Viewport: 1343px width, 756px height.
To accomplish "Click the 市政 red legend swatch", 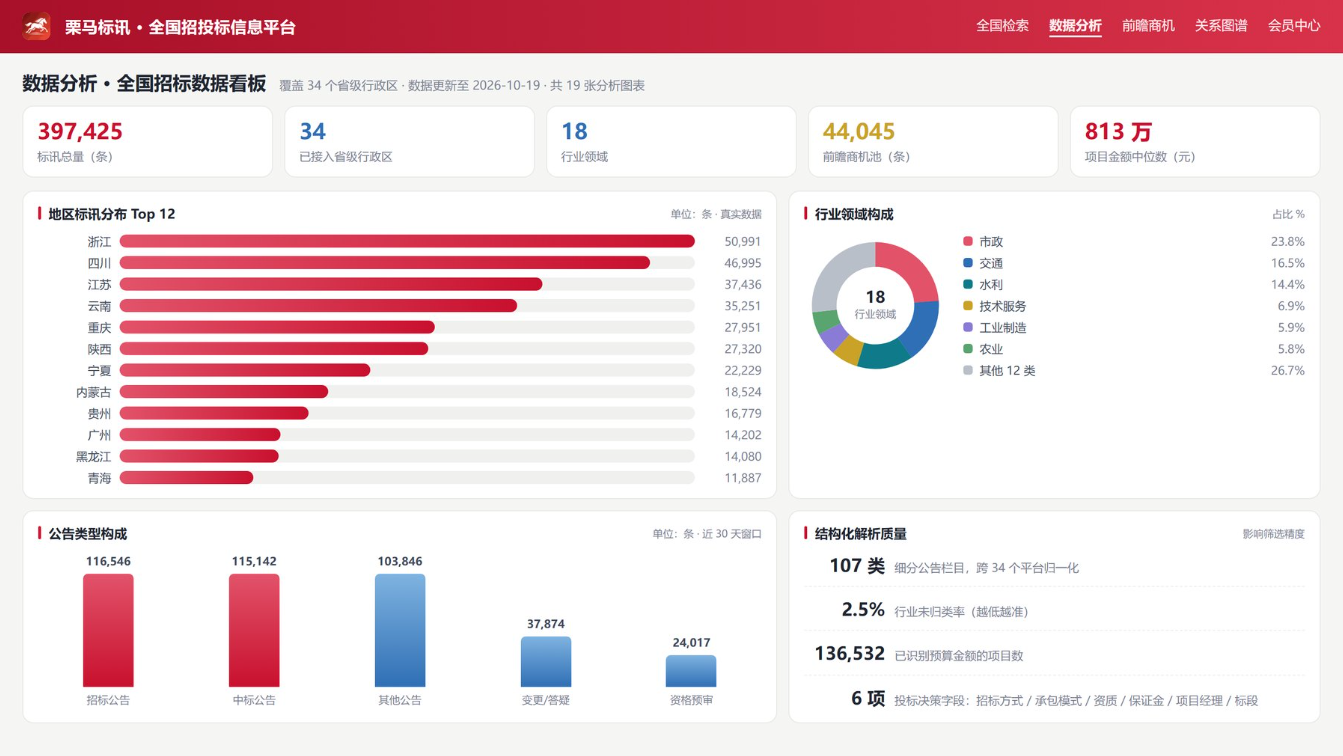I will tap(968, 242).
